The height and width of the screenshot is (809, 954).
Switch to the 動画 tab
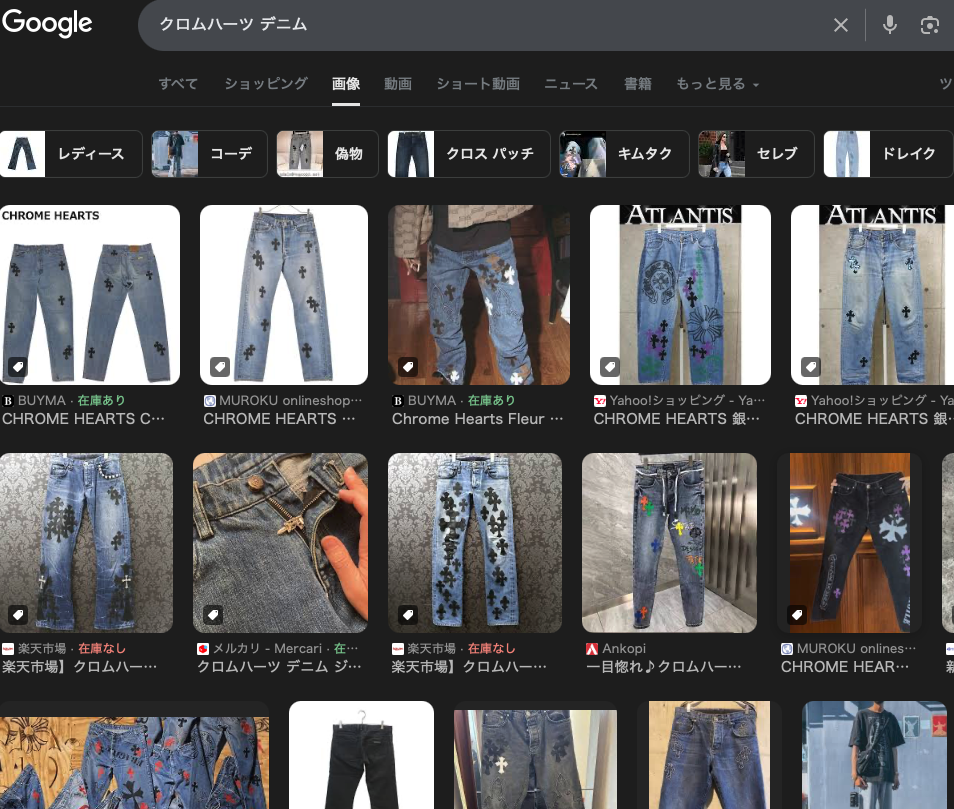pyautogui.click(x=398, y=84)
